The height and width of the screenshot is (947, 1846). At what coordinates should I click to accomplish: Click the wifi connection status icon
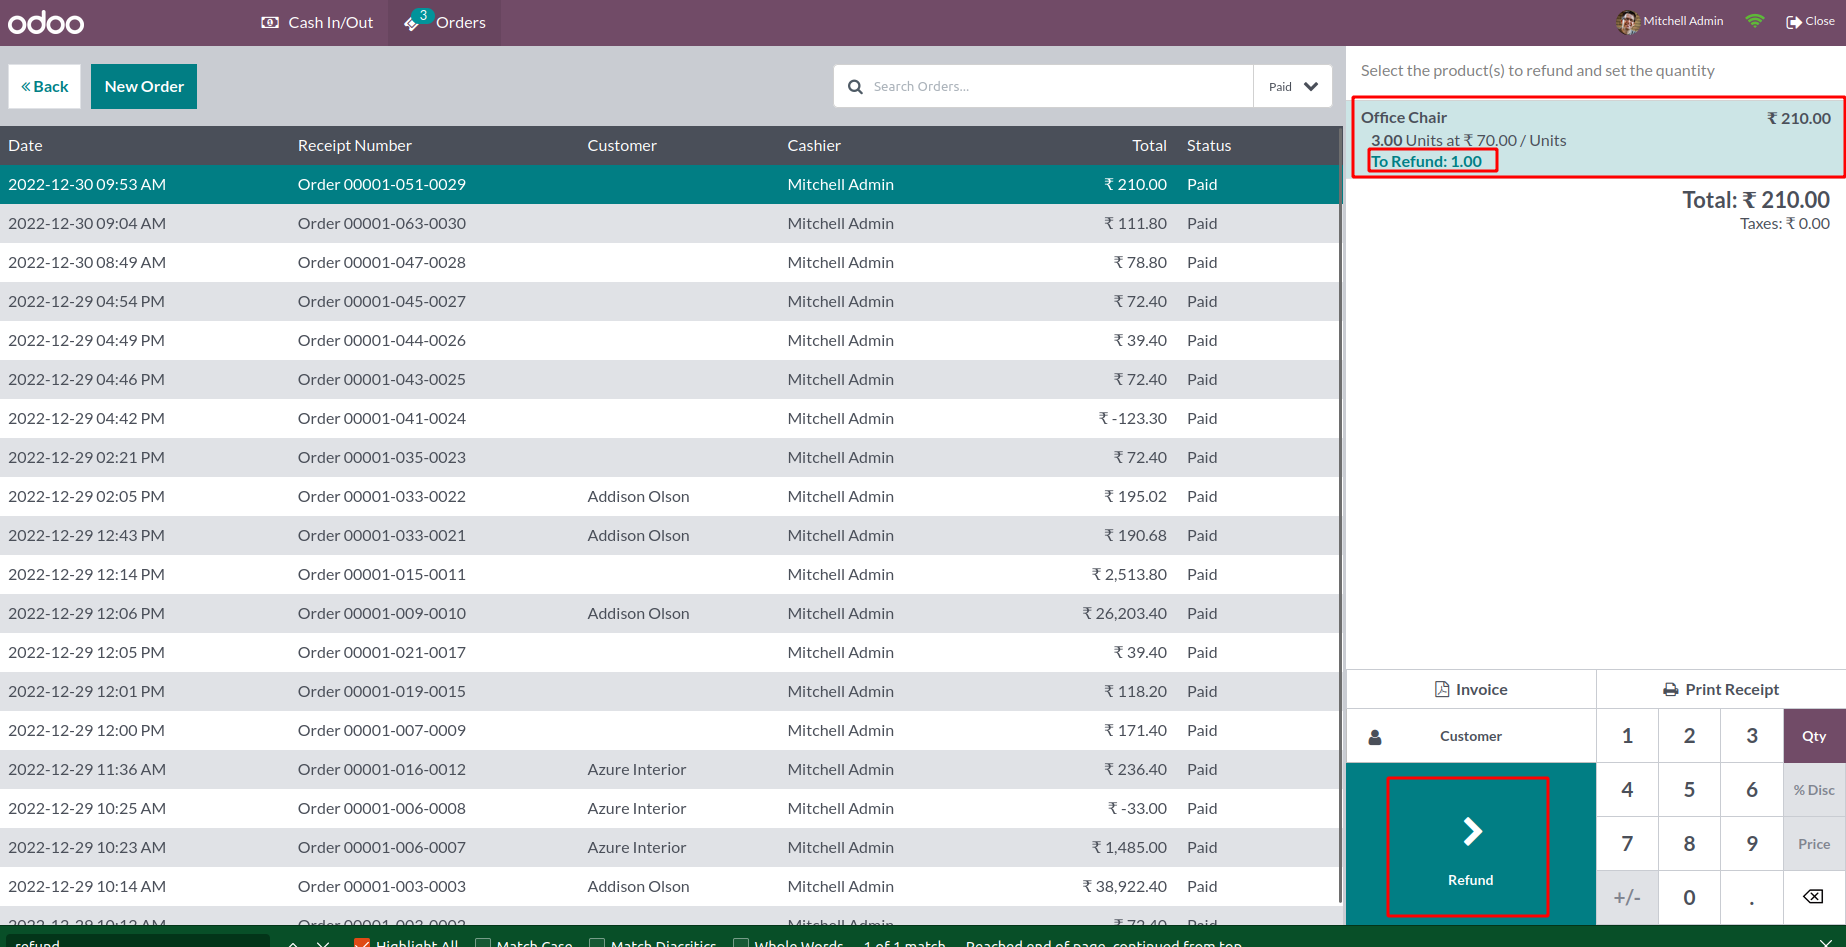[x=1755, y=21]
